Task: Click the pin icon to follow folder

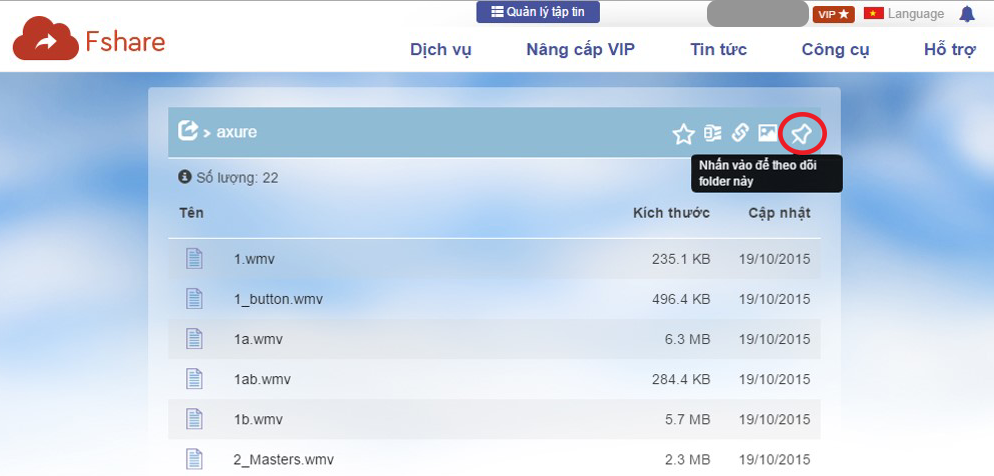Action: click(x=802, y=133)
